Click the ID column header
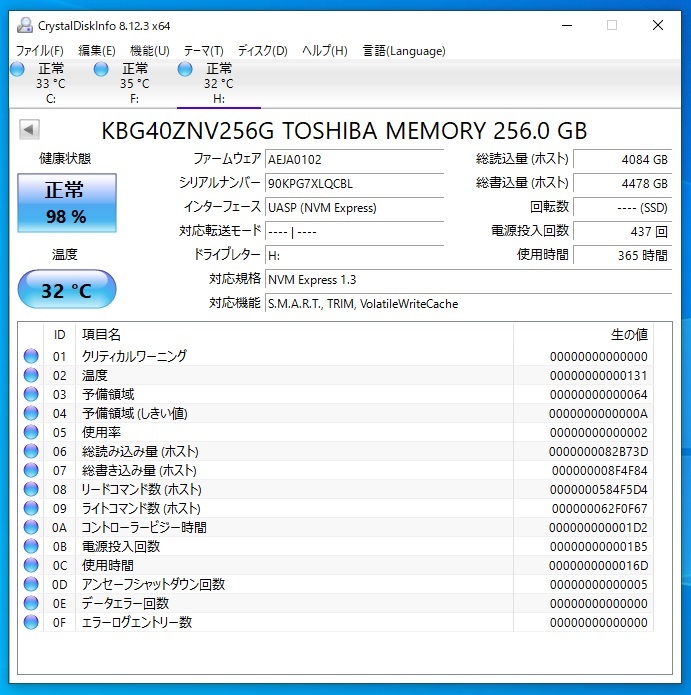Screen dimensions: 691x695 59,334
